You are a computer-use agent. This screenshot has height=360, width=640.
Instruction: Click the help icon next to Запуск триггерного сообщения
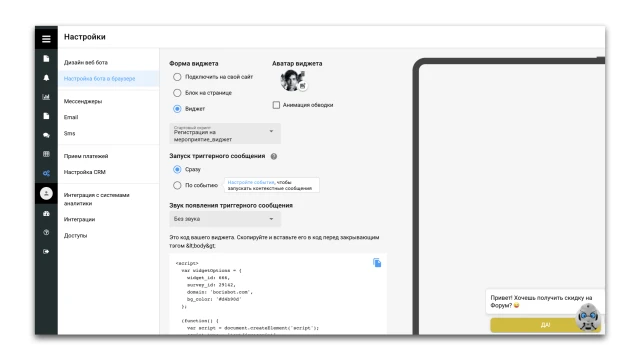(x=274, y=156)
